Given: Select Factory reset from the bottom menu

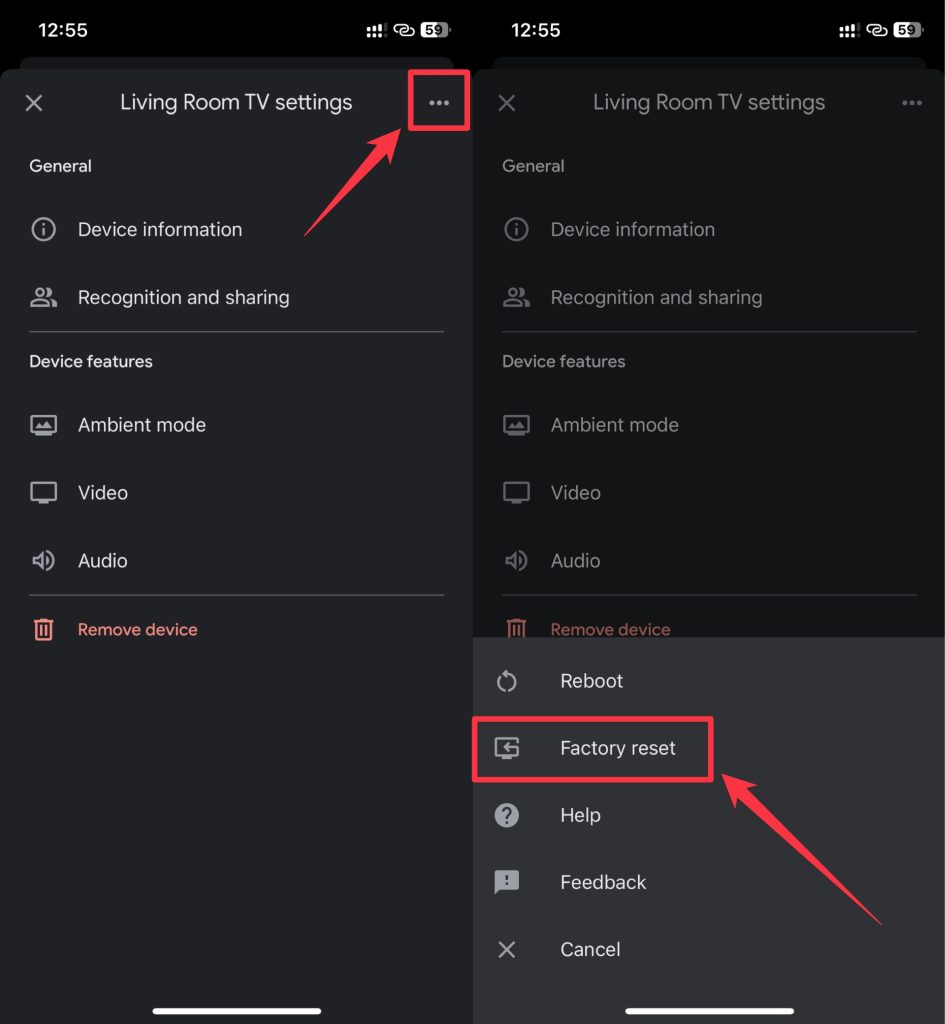Looking at the screenshot, I should pyautogui.click(x=617, y=748).
